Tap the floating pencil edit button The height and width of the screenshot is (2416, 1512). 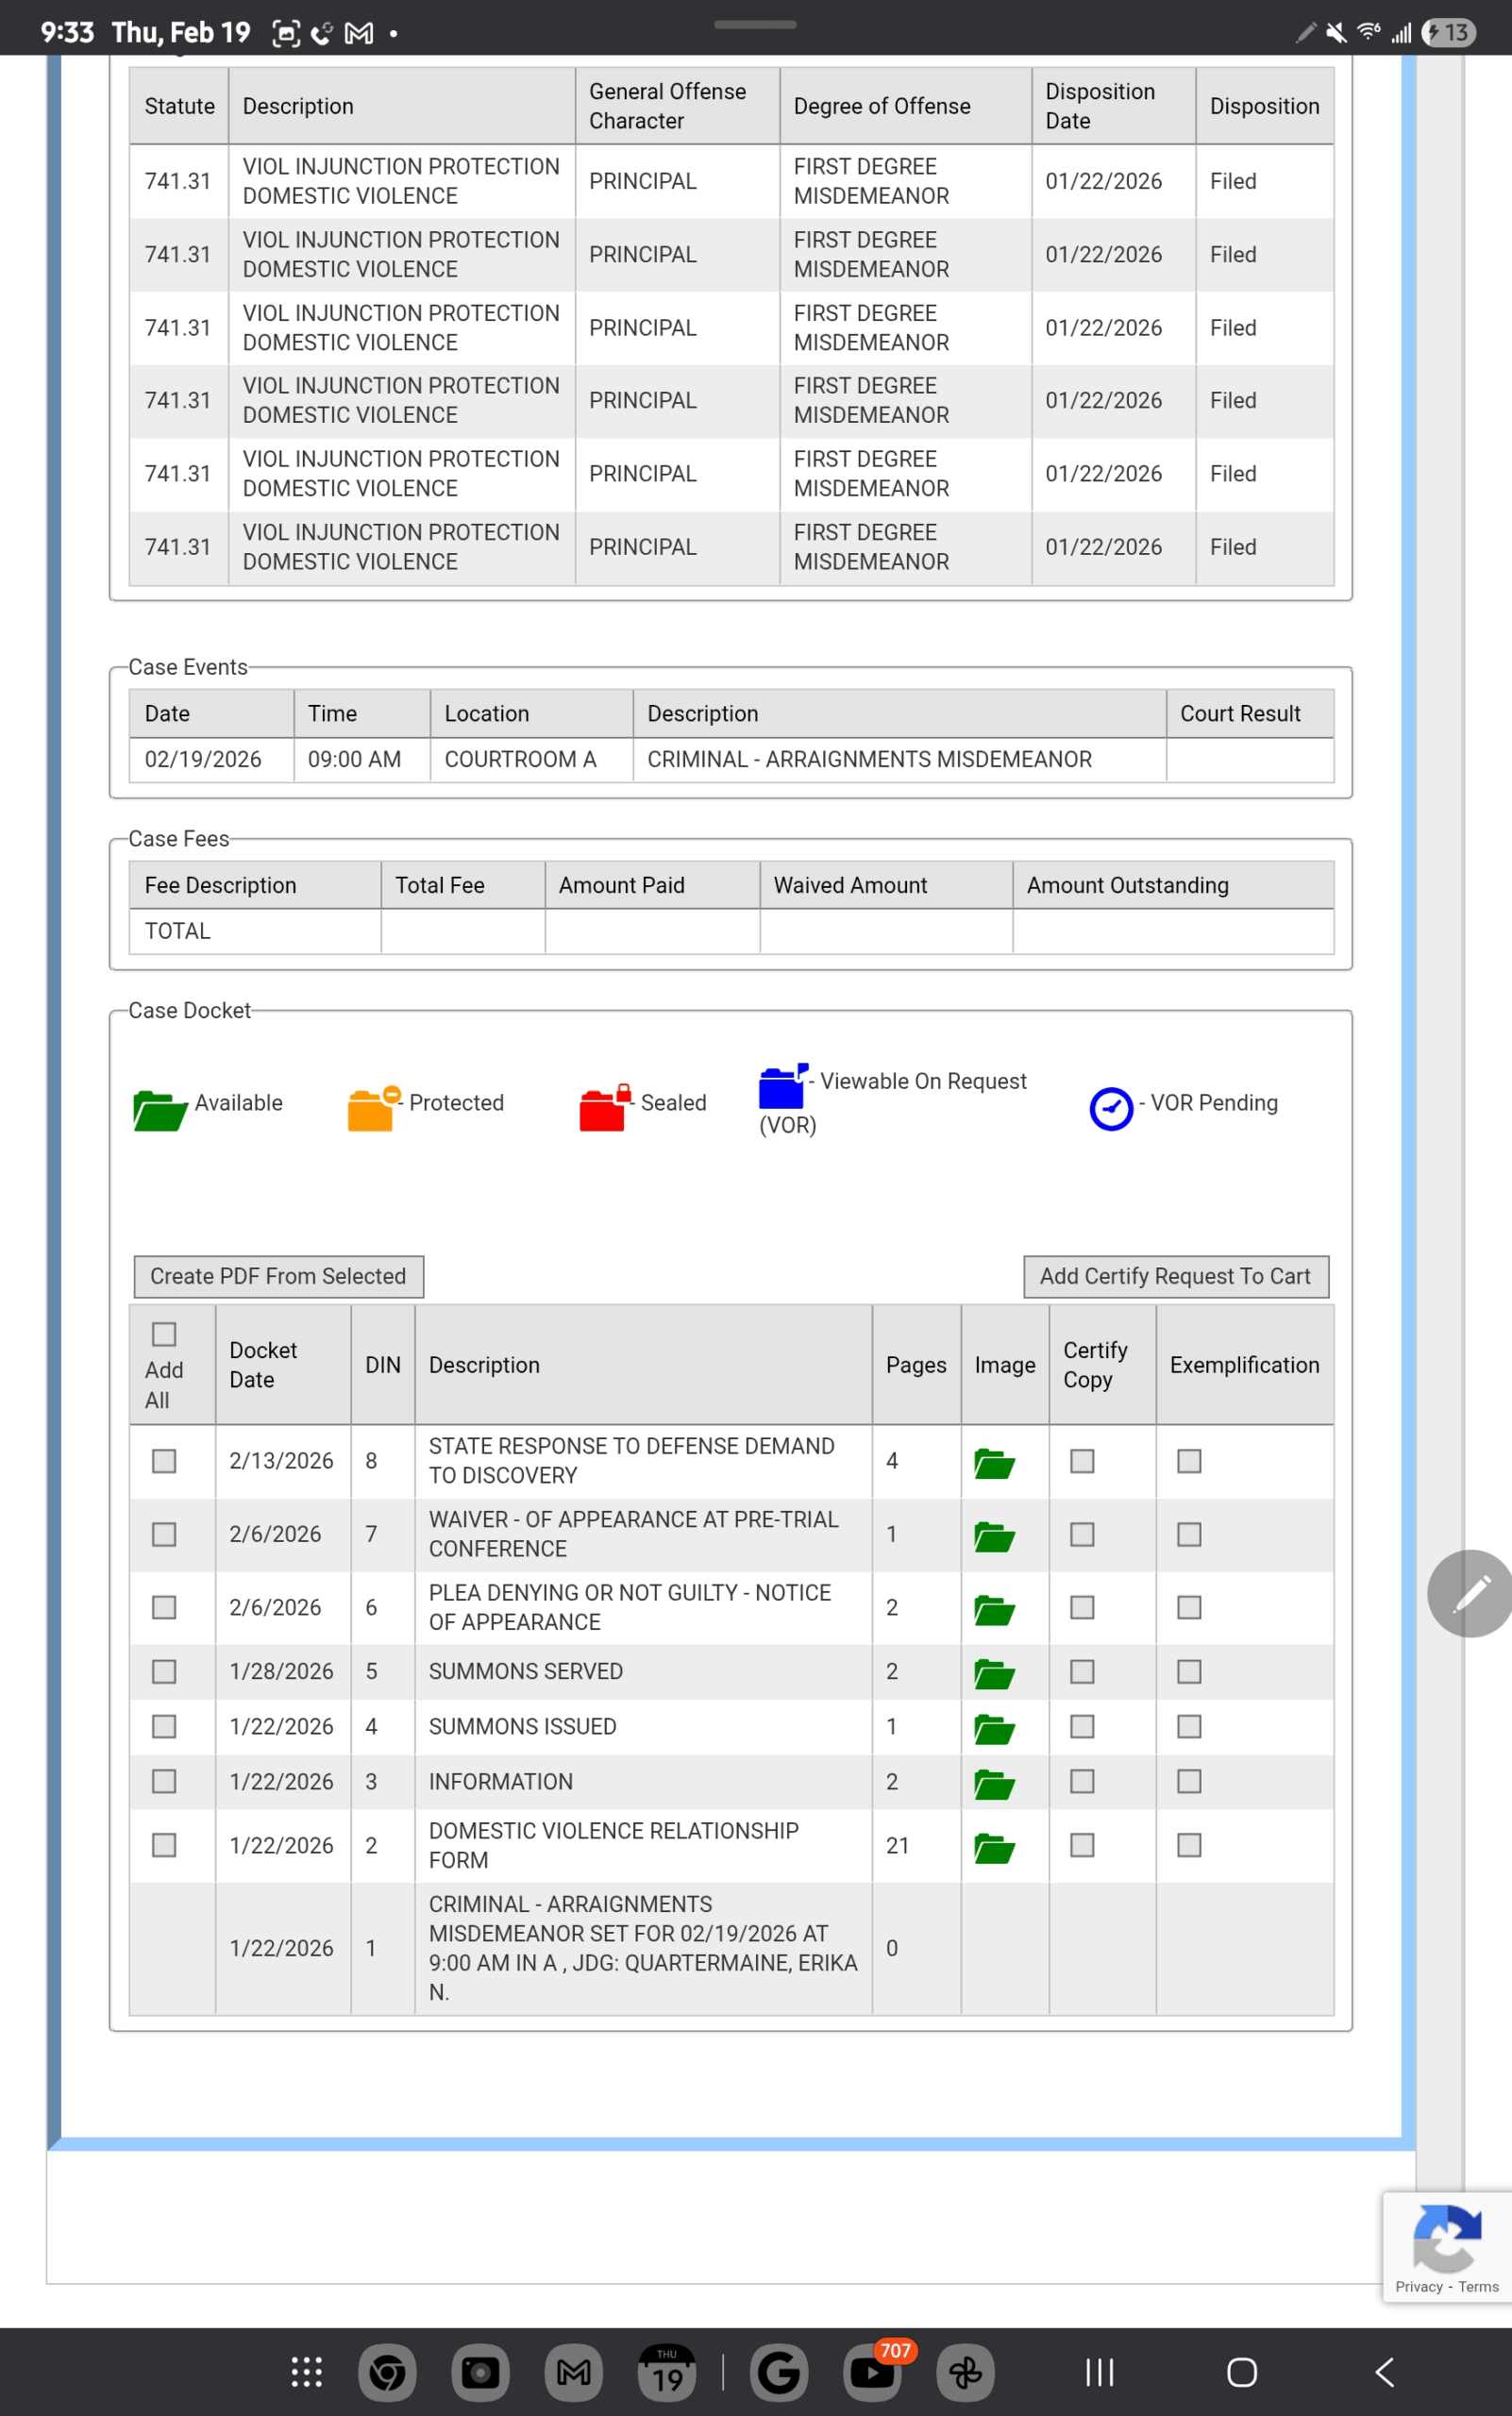pos(1470,1593)
